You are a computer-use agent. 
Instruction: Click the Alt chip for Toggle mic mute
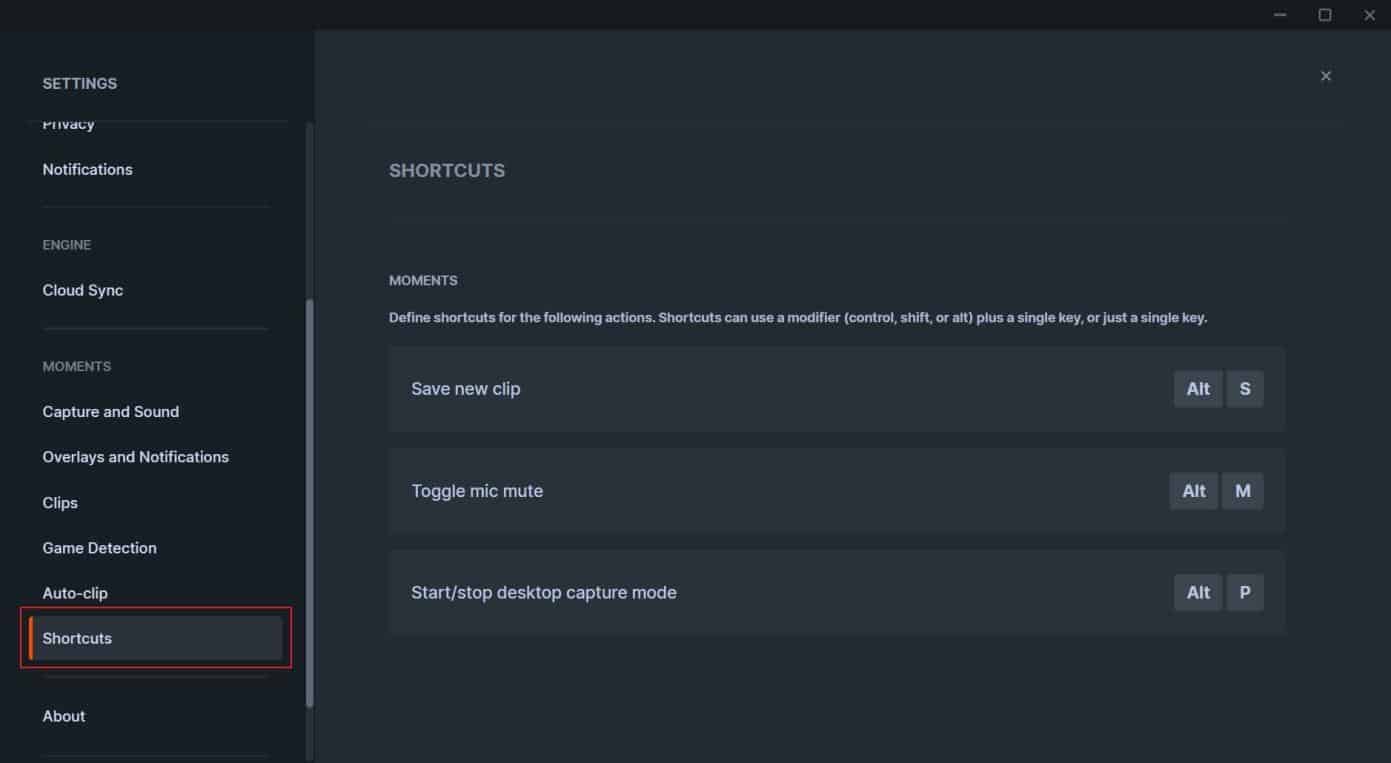click(x=1193, y=491)
